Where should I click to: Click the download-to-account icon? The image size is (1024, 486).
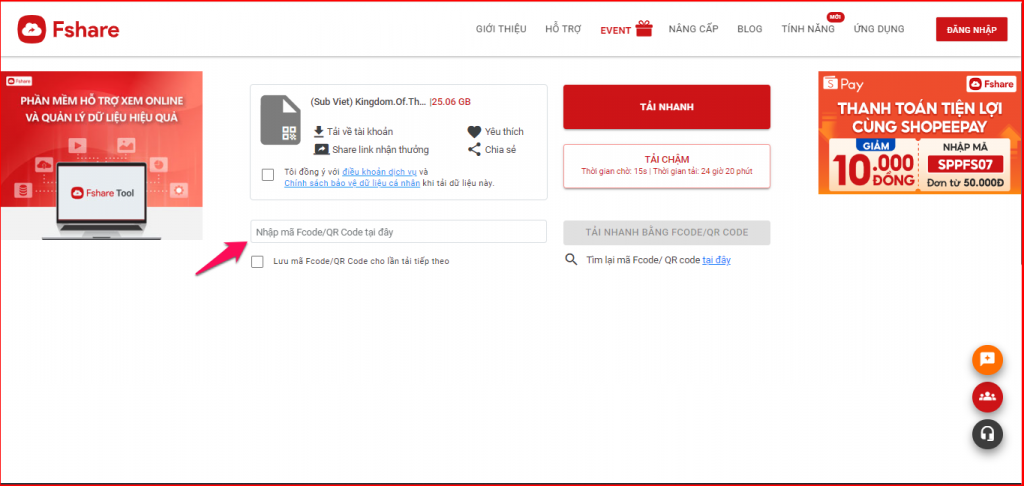319,131
